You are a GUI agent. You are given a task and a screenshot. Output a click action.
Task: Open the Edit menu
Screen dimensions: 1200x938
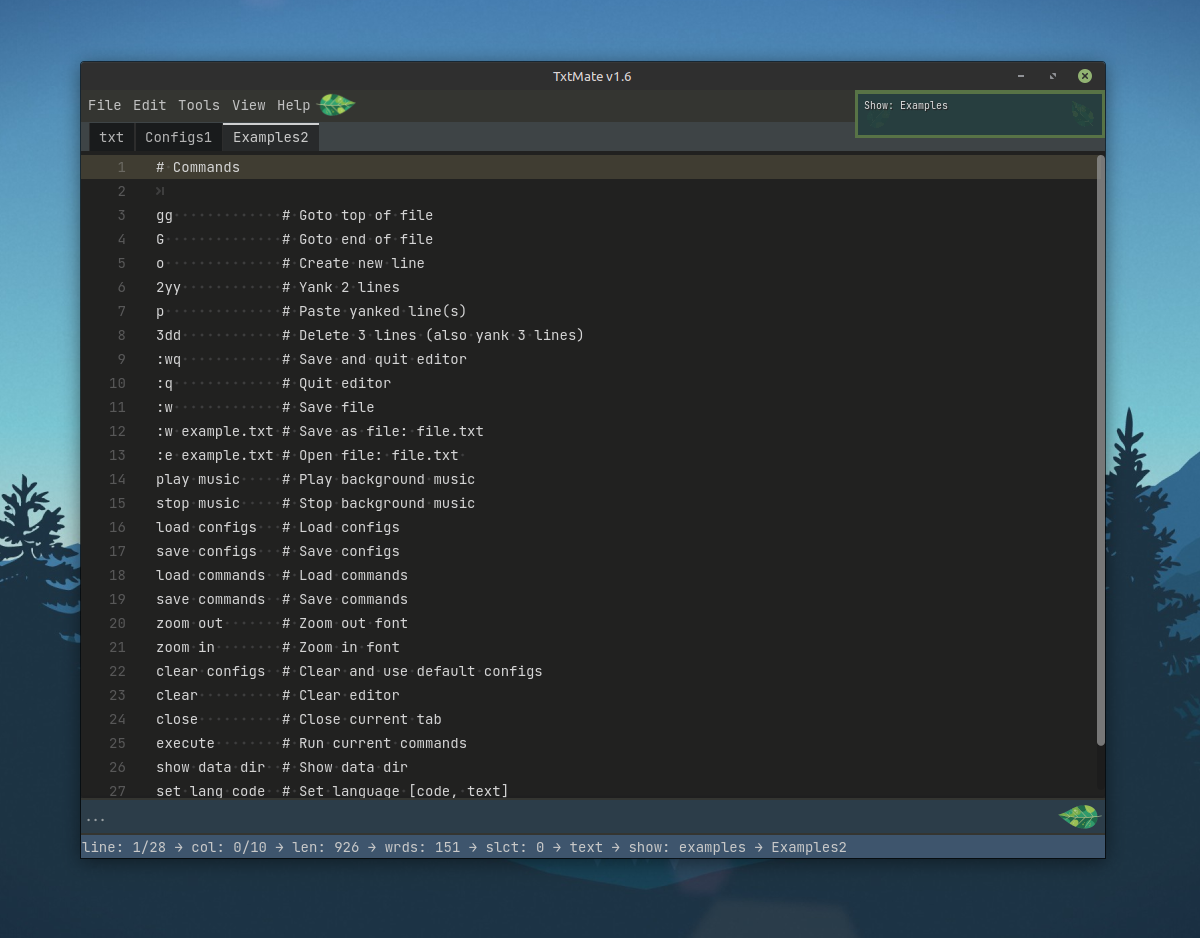pos(149,105)
